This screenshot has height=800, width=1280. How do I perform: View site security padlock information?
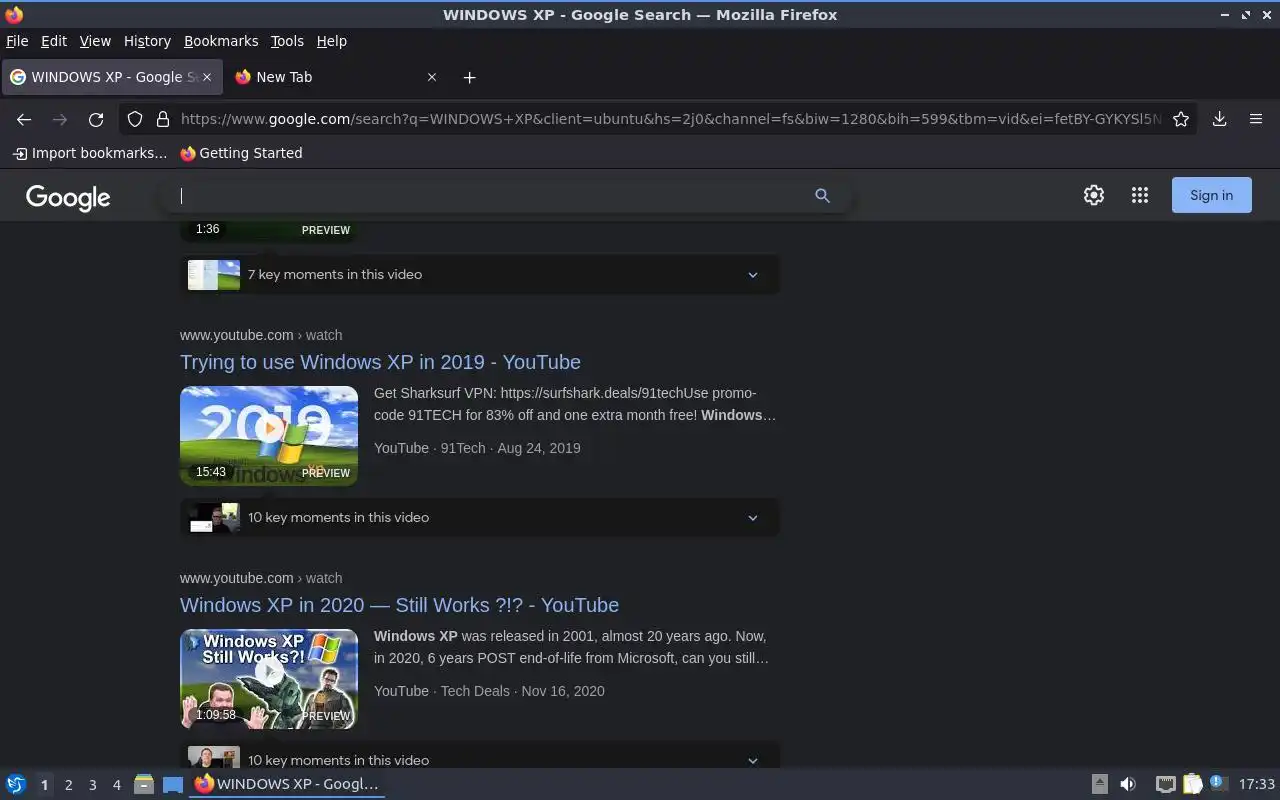tap(163, 119)
